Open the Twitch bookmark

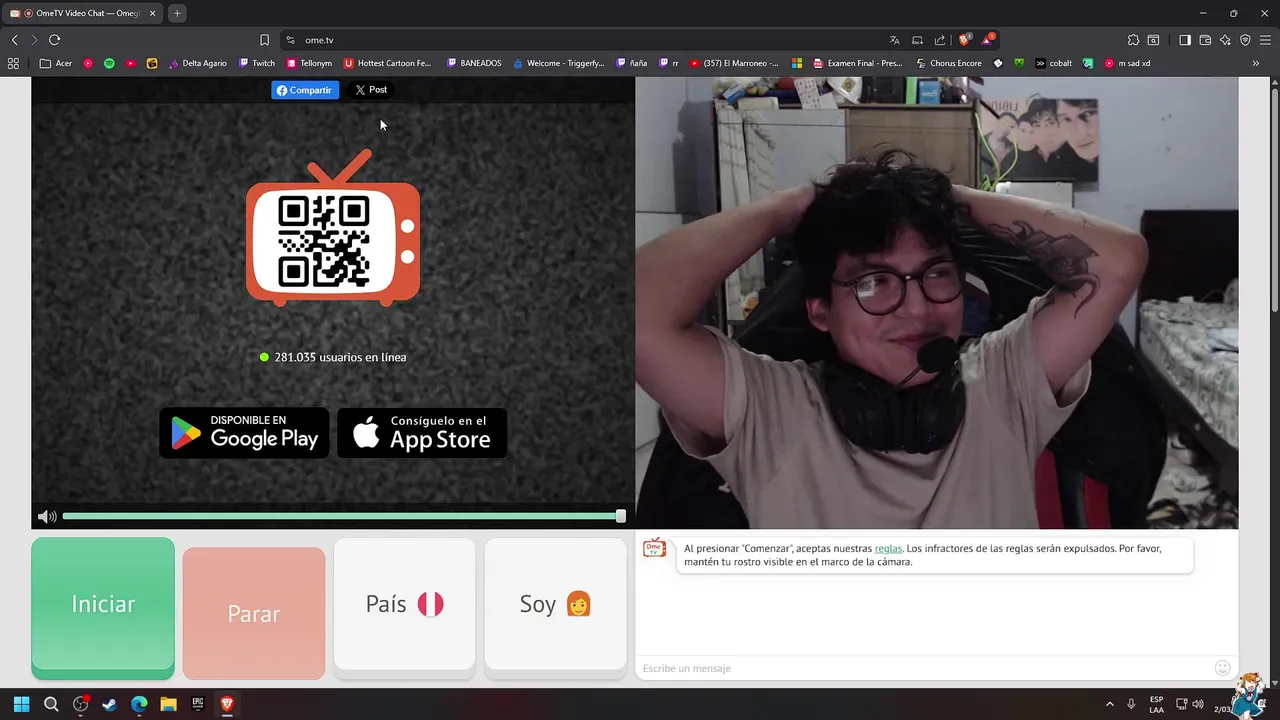tap(257, 63)
